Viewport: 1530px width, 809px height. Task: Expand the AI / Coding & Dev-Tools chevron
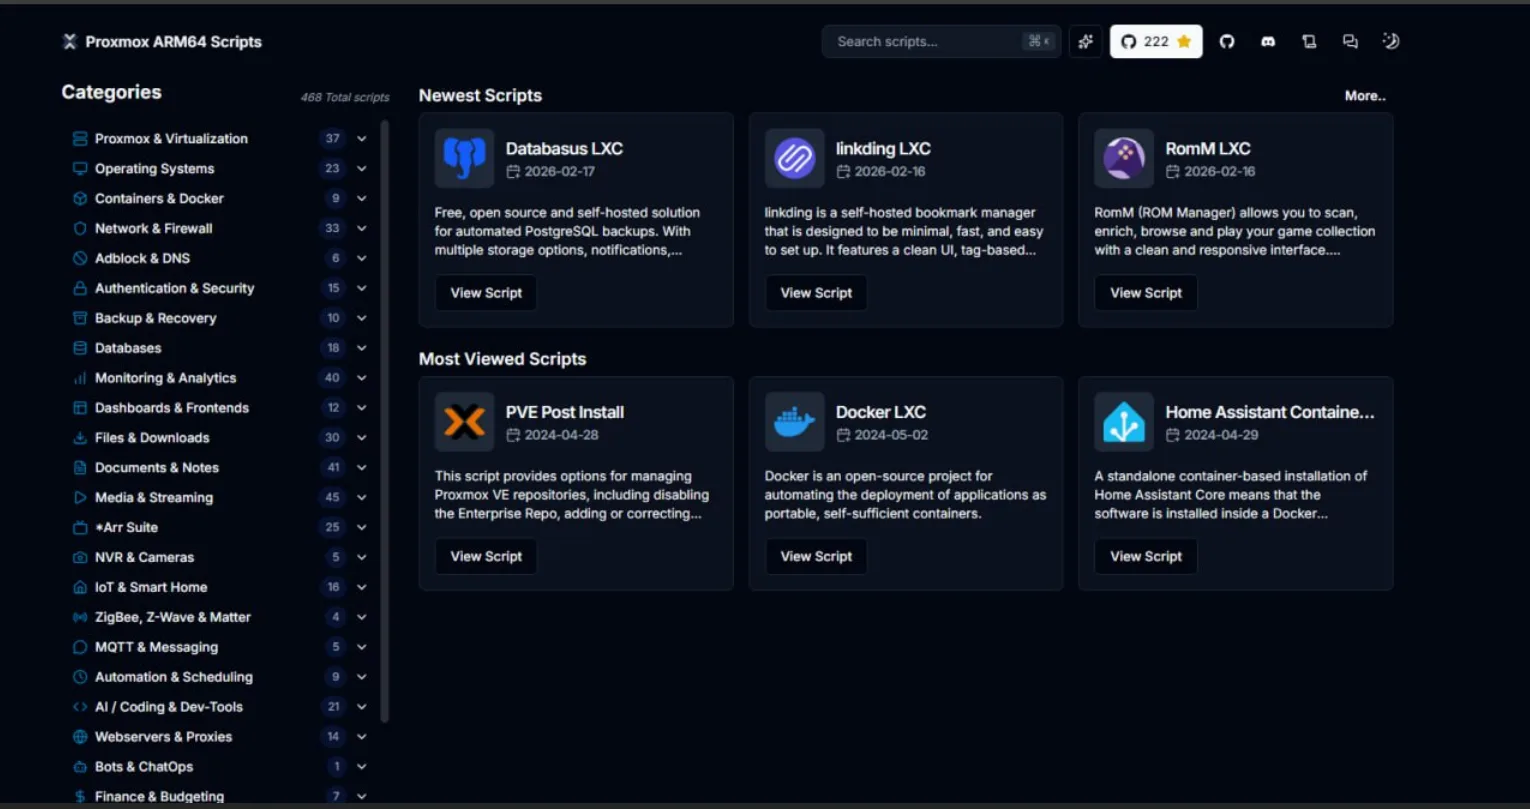click(x=361, y=707)
